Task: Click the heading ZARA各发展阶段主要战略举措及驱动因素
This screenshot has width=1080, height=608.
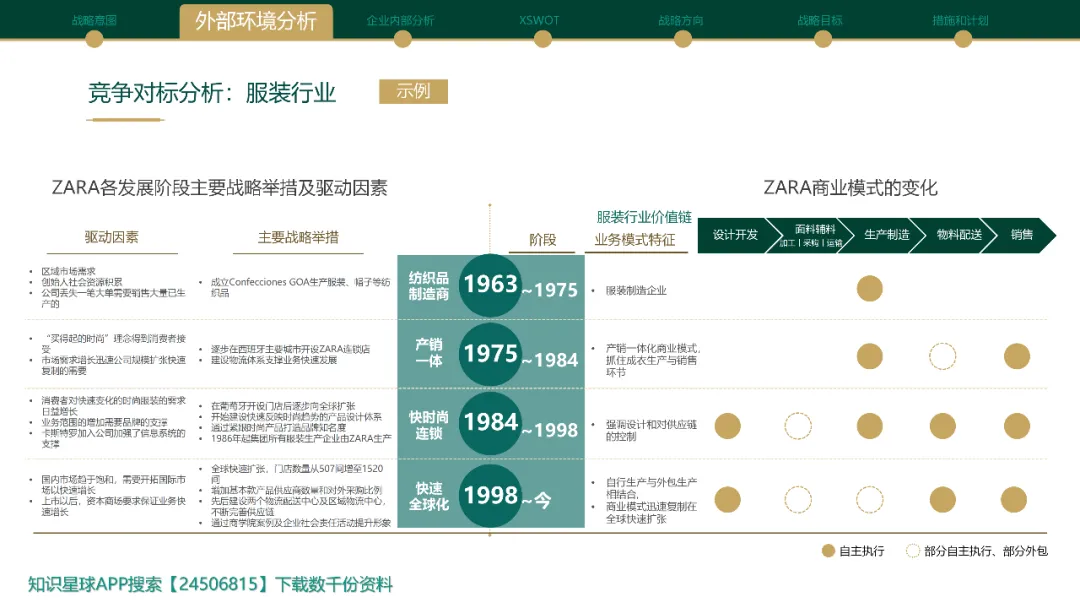Action: pyautogui.click(x=220, y=187)
